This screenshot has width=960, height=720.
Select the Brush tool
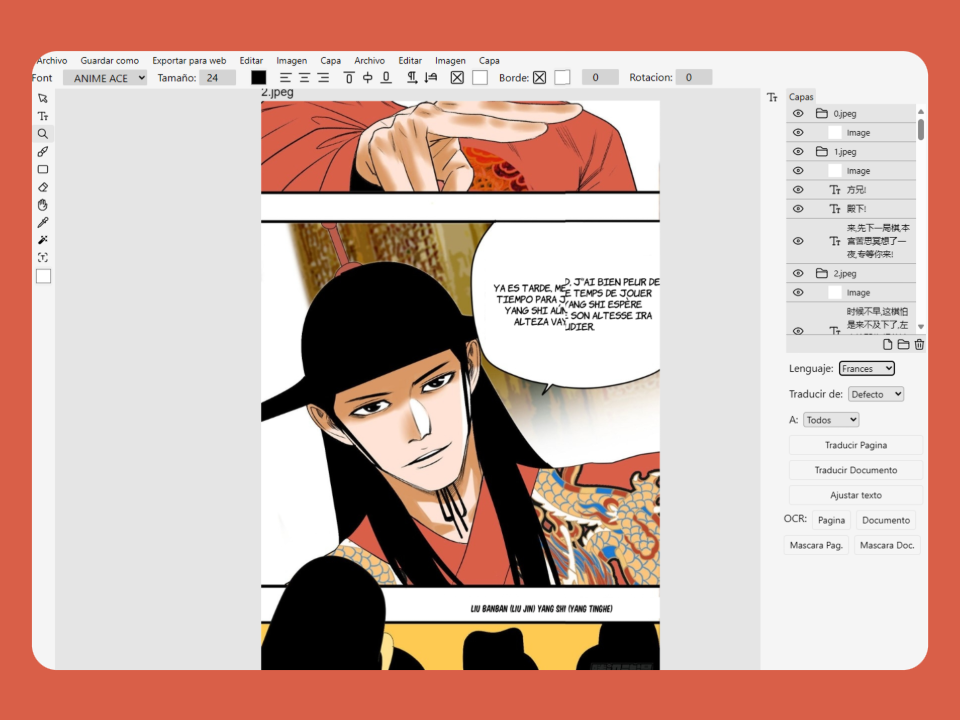pos(42,151)
